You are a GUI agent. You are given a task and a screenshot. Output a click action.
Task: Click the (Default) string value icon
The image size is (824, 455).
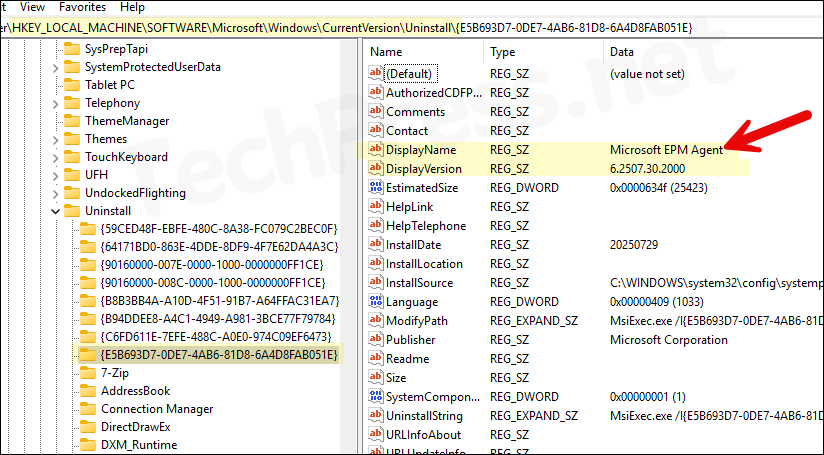(375, 73)
